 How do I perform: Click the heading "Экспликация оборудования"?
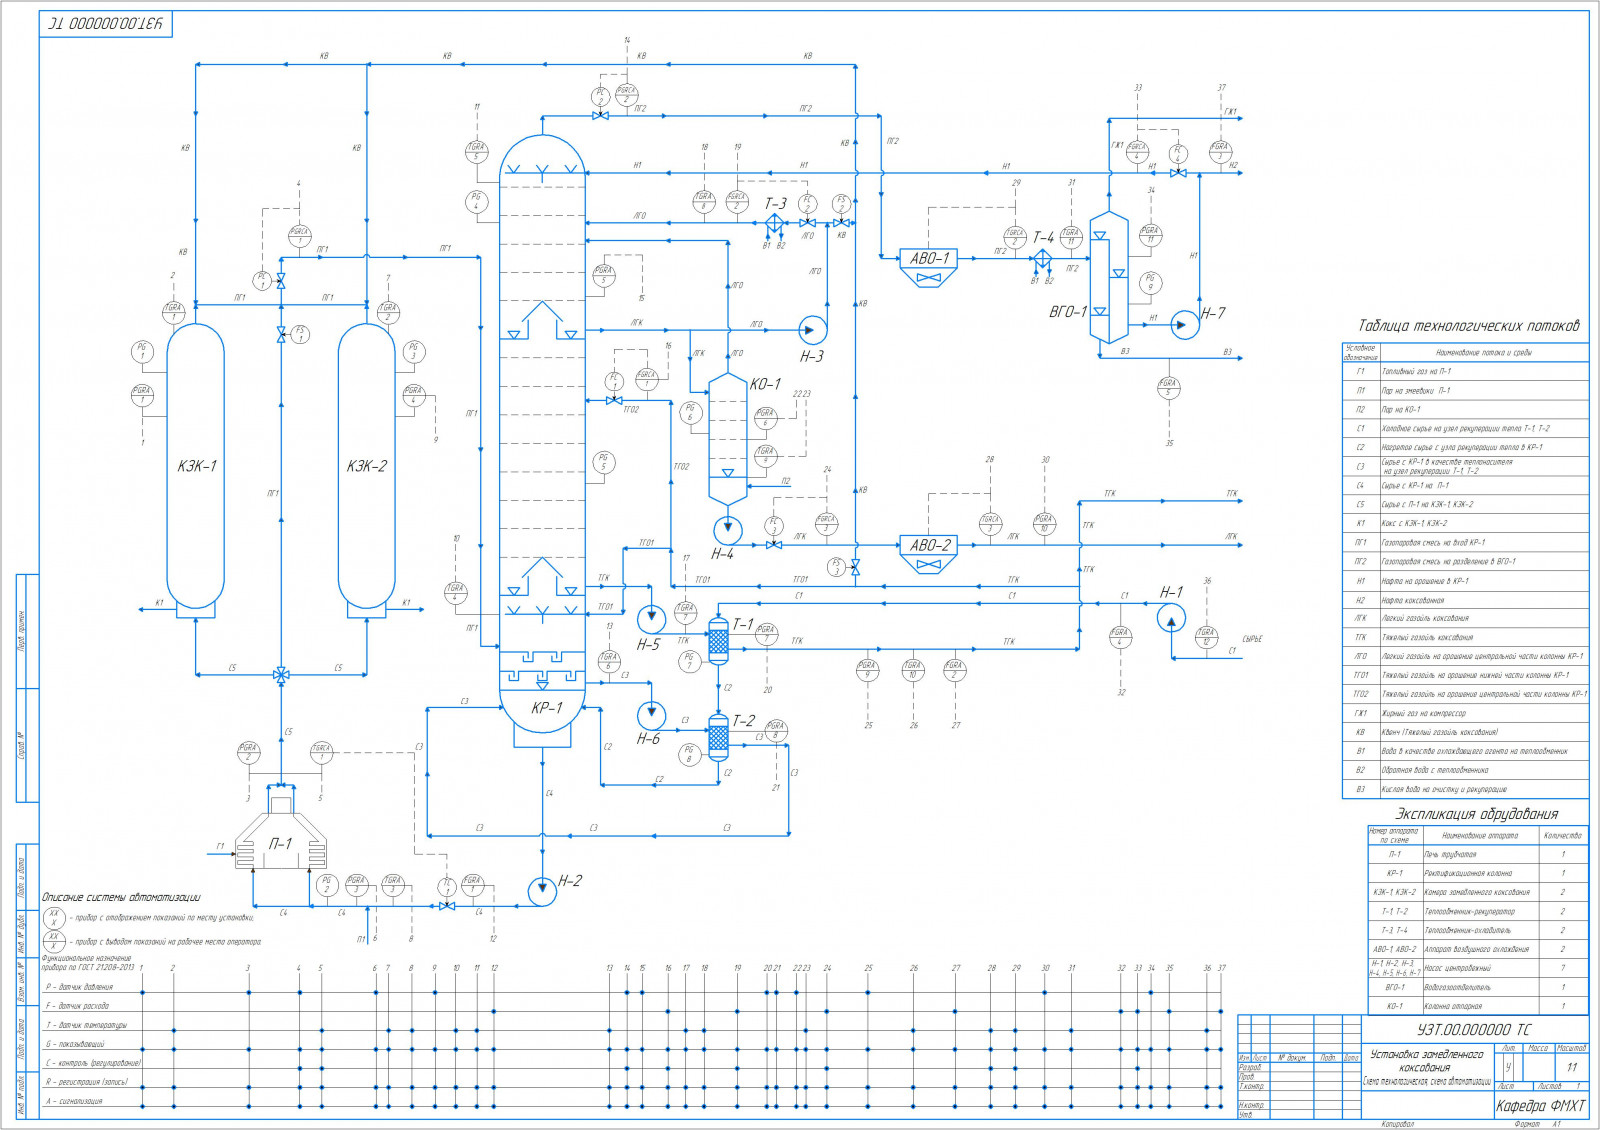[1476, 814]
